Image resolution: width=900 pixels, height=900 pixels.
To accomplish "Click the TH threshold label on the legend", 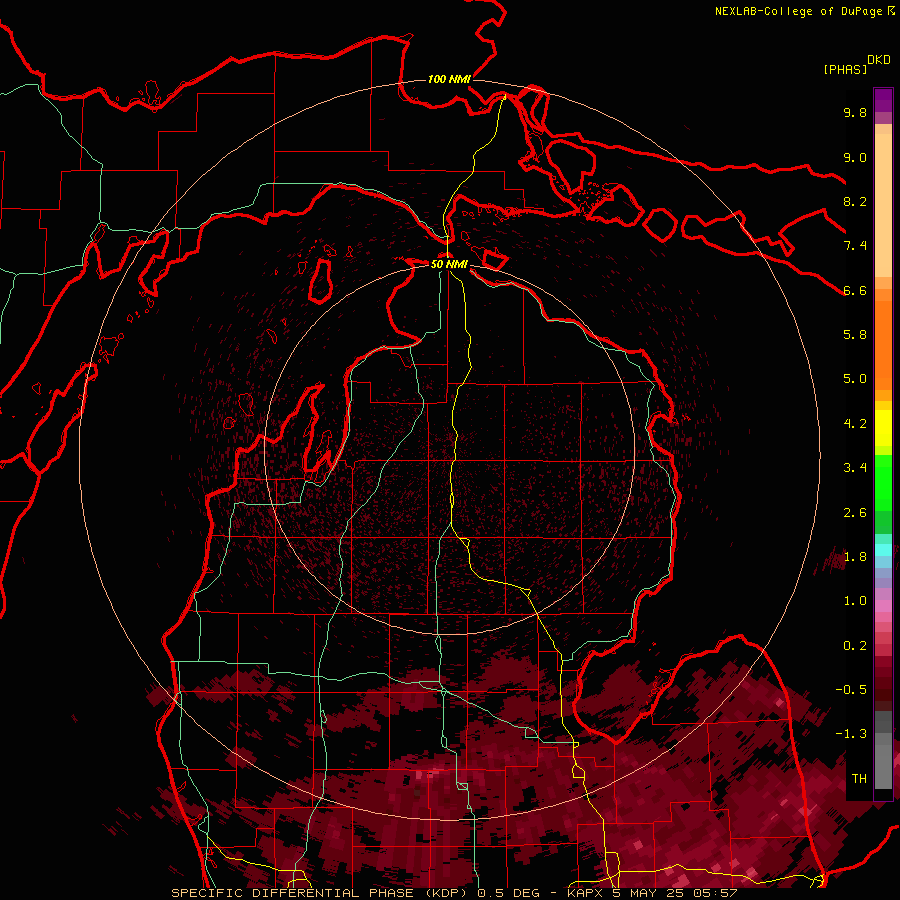I will click(x=859, y=779).
